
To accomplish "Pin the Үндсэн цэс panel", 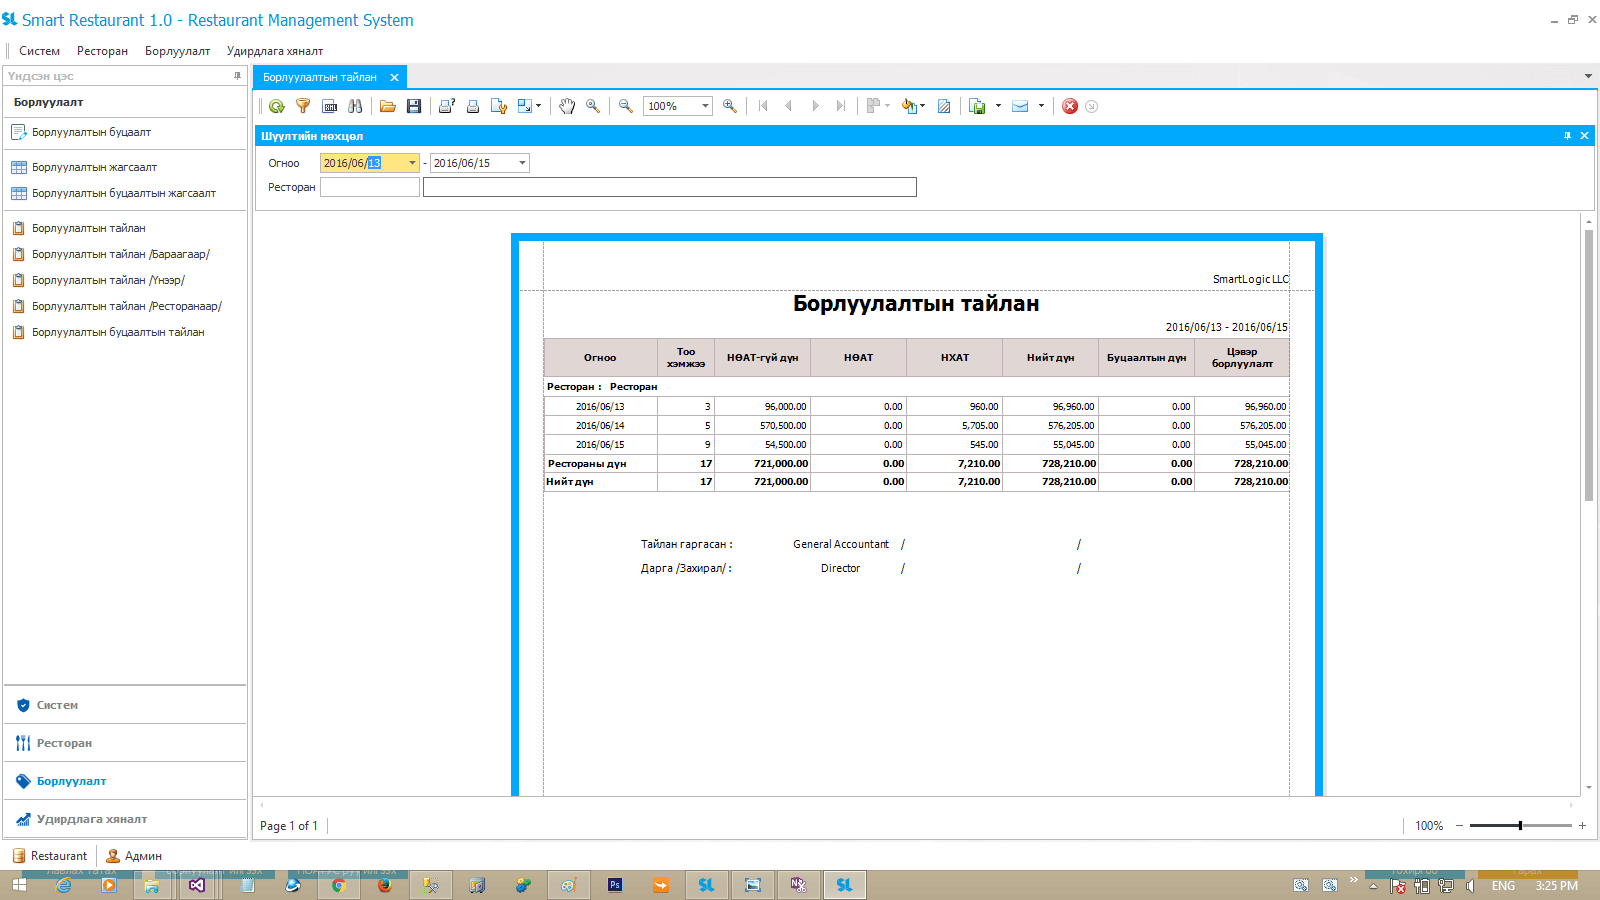I will click(237, 76).
